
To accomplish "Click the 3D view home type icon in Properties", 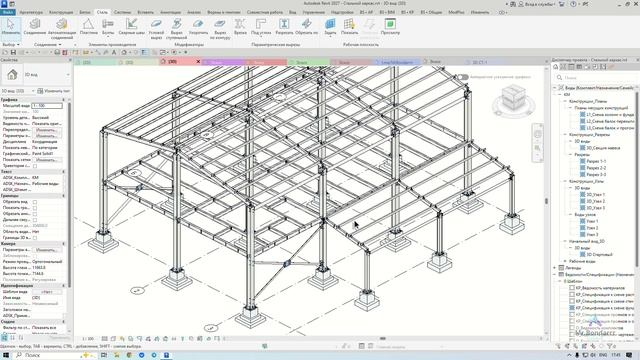I will pos(12,75).
